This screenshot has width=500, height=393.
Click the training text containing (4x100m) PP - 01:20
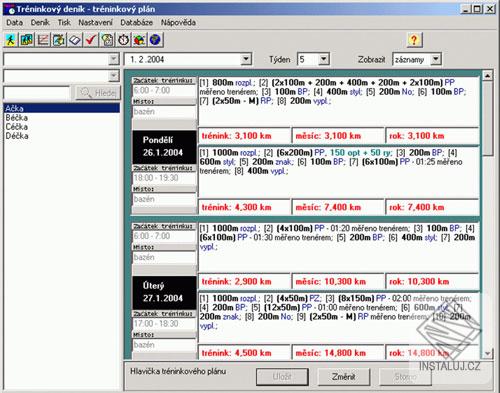click(339, 247)
